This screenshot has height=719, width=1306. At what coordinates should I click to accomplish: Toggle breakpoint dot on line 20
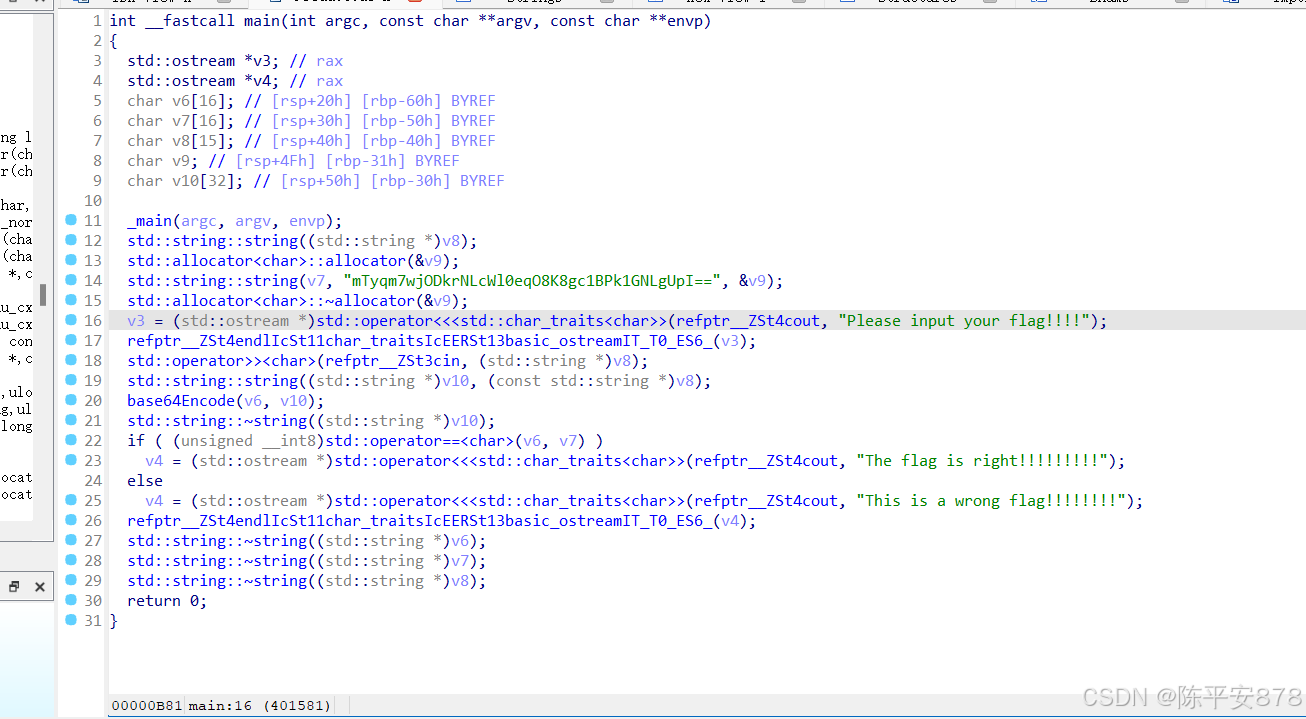coord(71,400)
